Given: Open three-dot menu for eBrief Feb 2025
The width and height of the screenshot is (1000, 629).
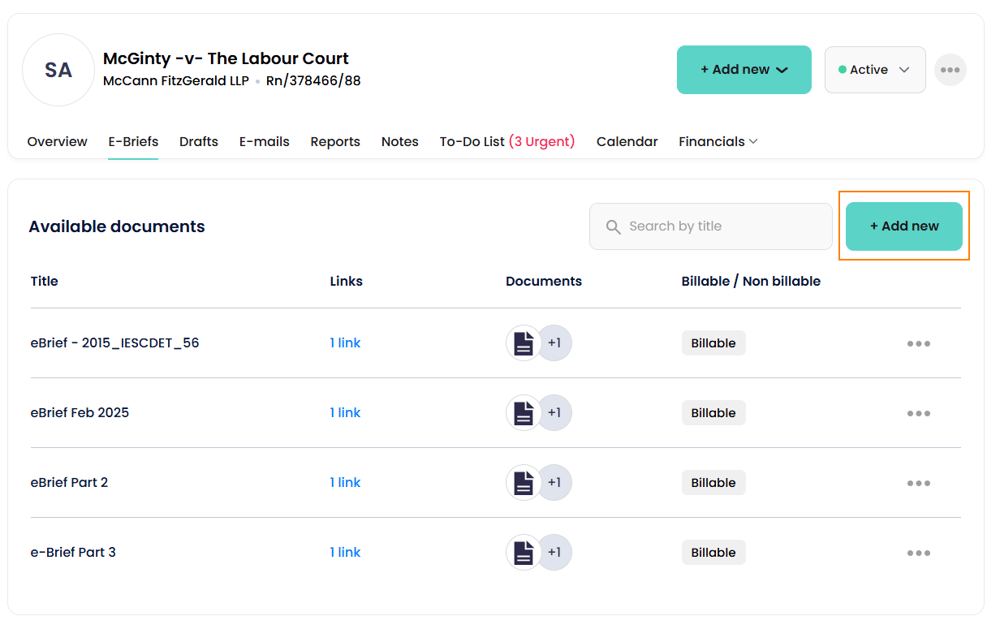Looking at the screenshot, I should tap(918, 414).
